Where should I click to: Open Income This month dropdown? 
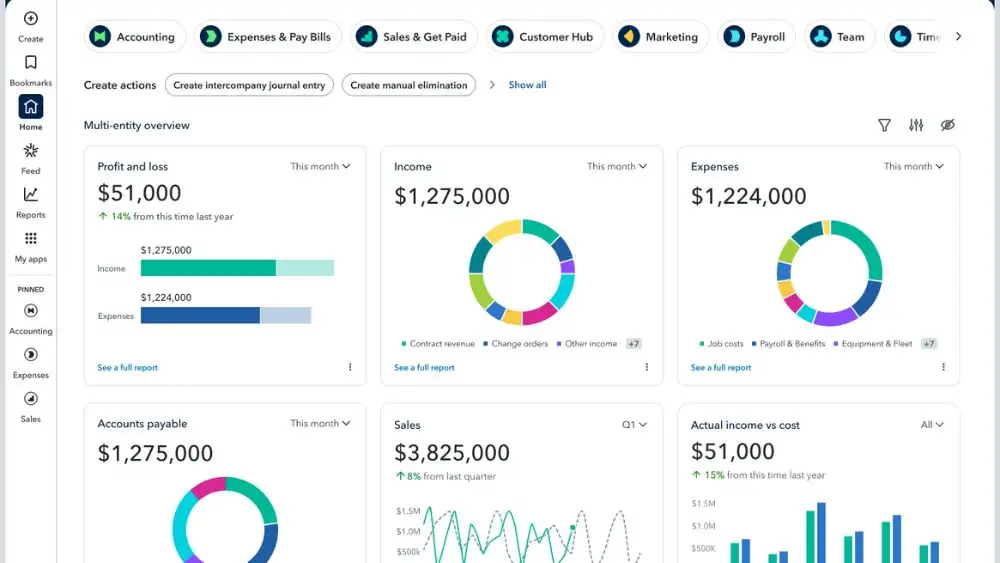coord(617,166)
